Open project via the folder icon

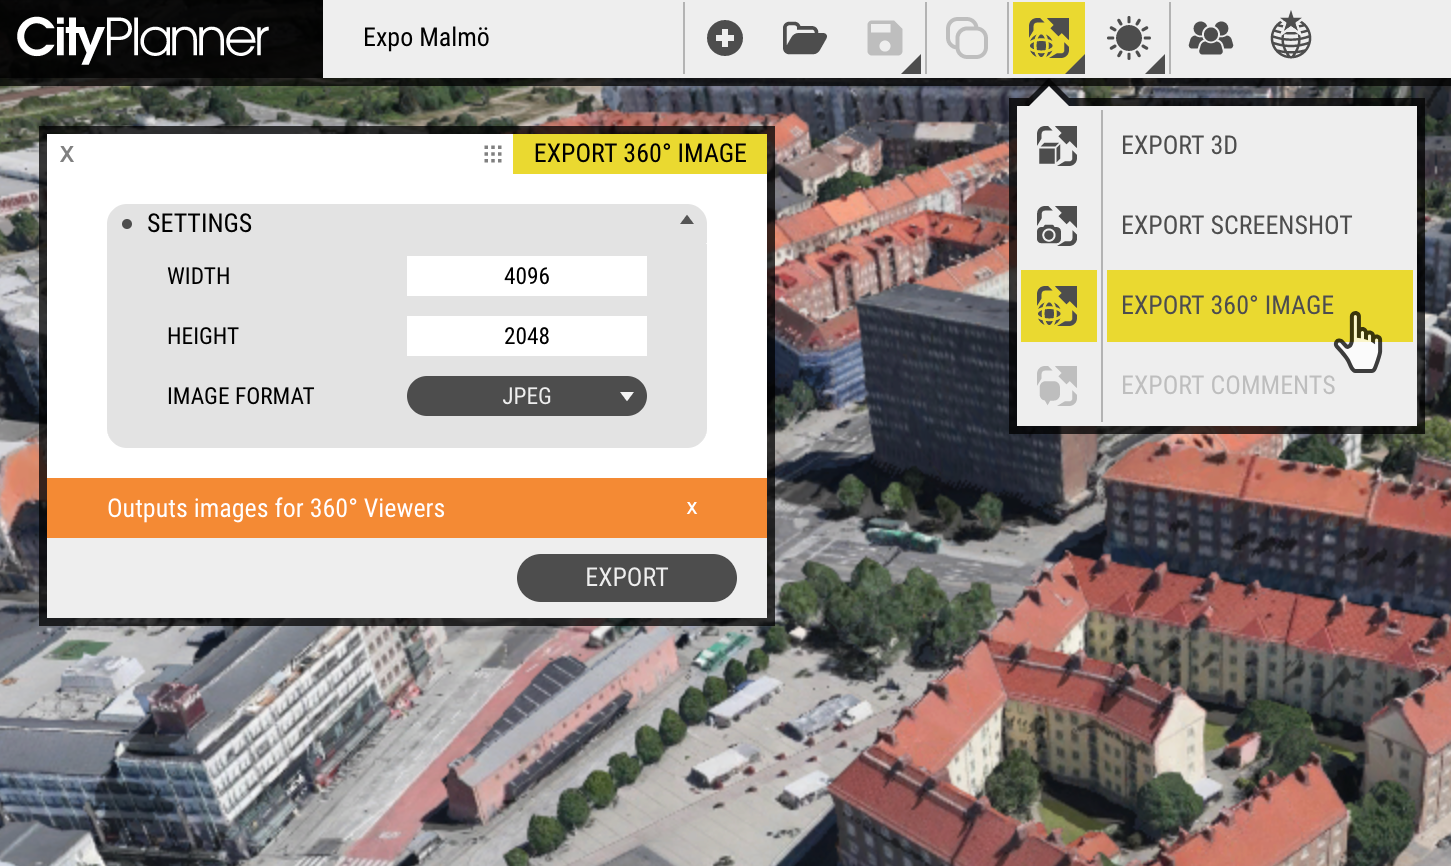(804, 39)
